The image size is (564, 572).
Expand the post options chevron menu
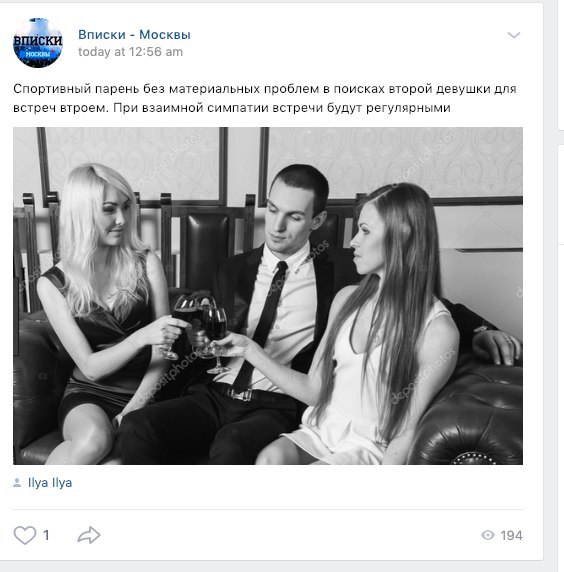pyautogui.click(x=514, y=35)
